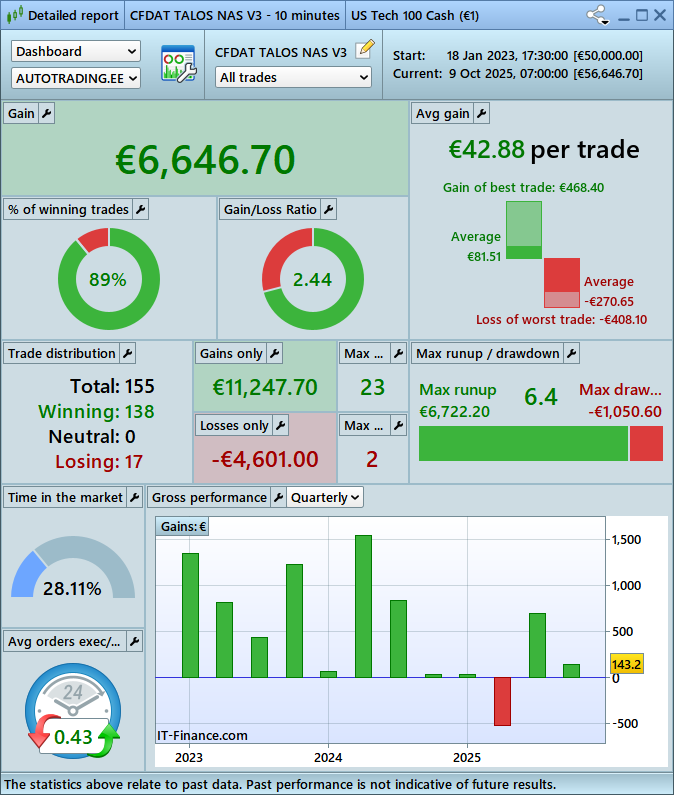The width and height of the screenshot is (674, 795).
Task: Select the Detailed report tab
Action: (x=62, y=15)
